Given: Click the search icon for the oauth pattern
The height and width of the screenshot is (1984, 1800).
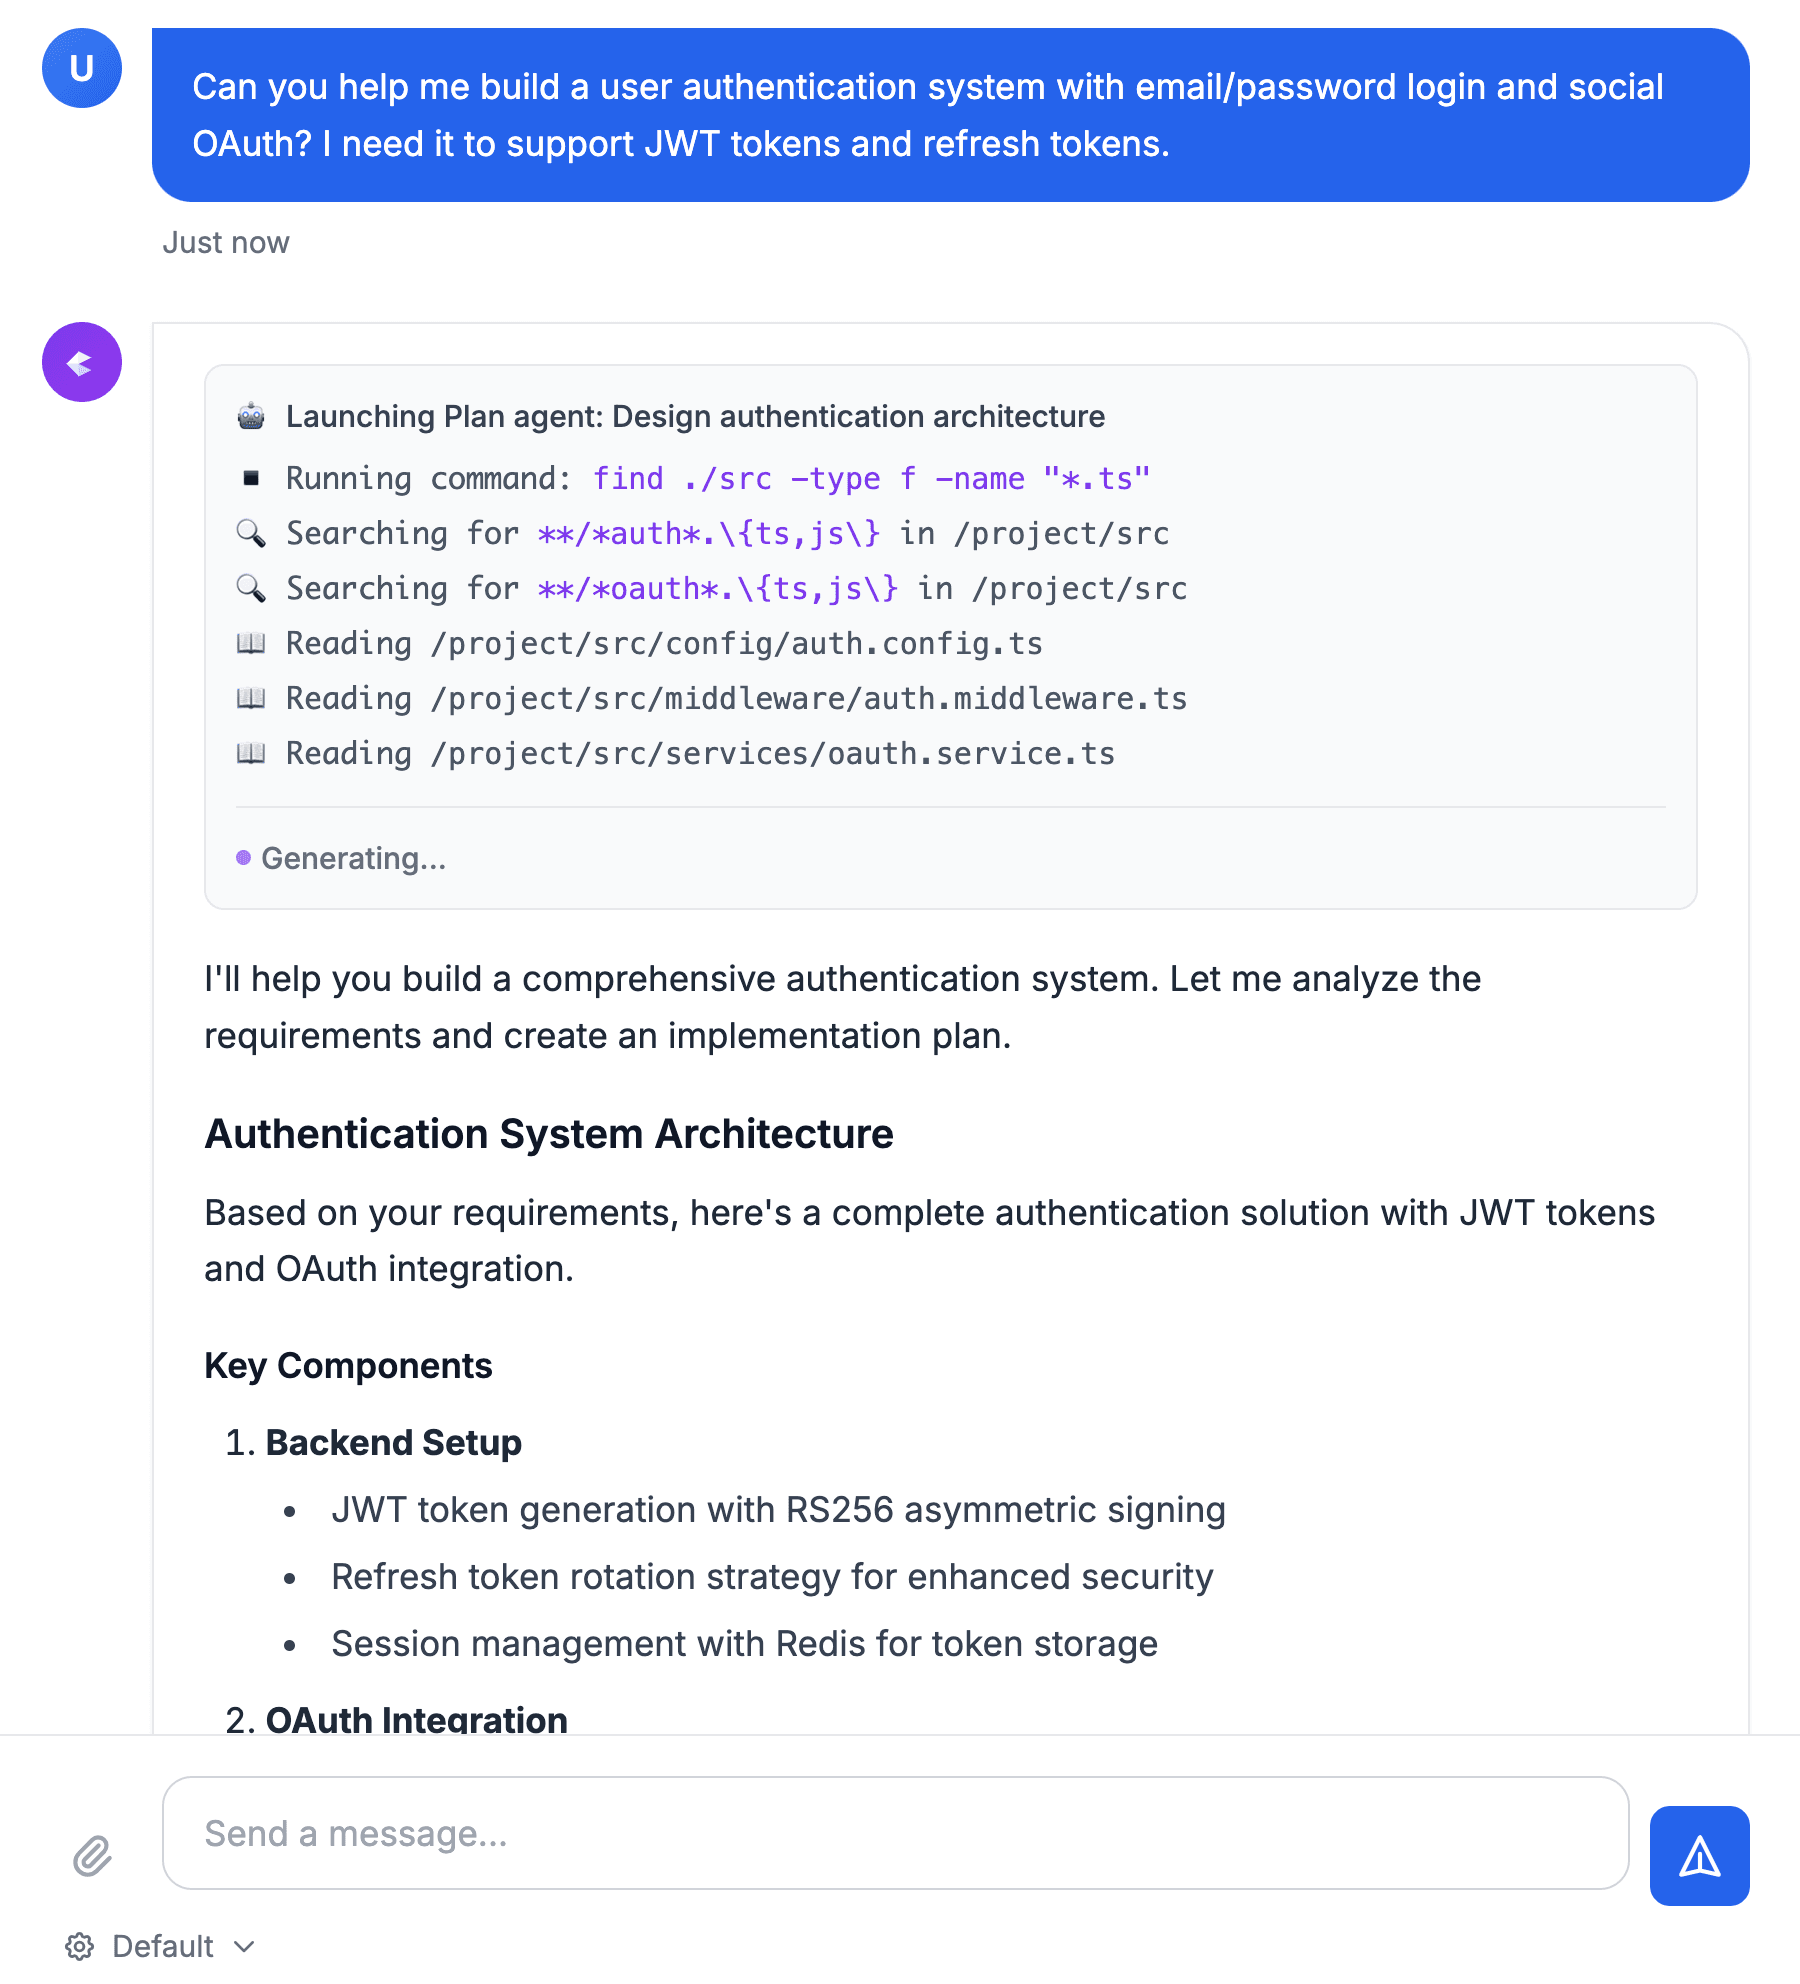Looking at the screenshot, I should click(250, 588).
